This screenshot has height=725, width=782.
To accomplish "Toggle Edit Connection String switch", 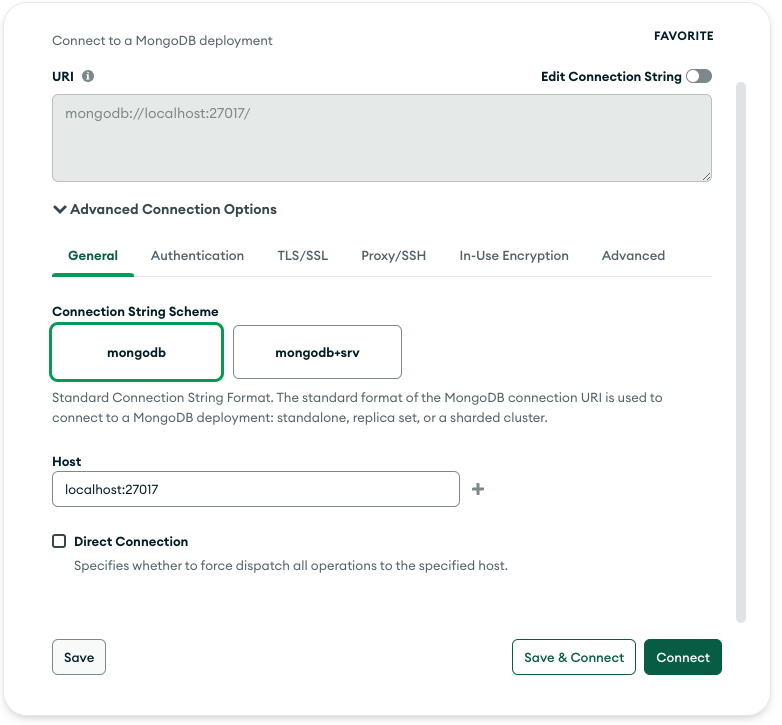I will (699, 76).
